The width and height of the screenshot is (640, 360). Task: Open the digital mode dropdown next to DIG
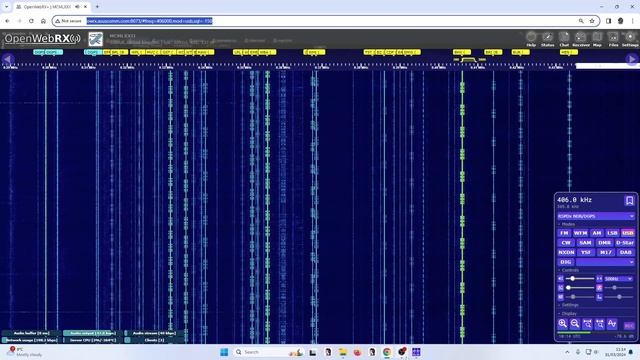click(605, 262)
